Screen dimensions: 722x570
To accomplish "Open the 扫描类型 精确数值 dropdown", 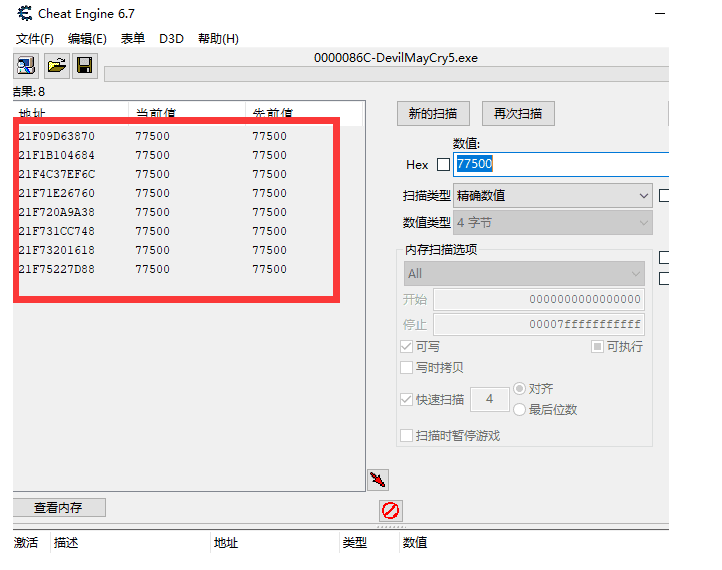I will (x=553, y=196).
